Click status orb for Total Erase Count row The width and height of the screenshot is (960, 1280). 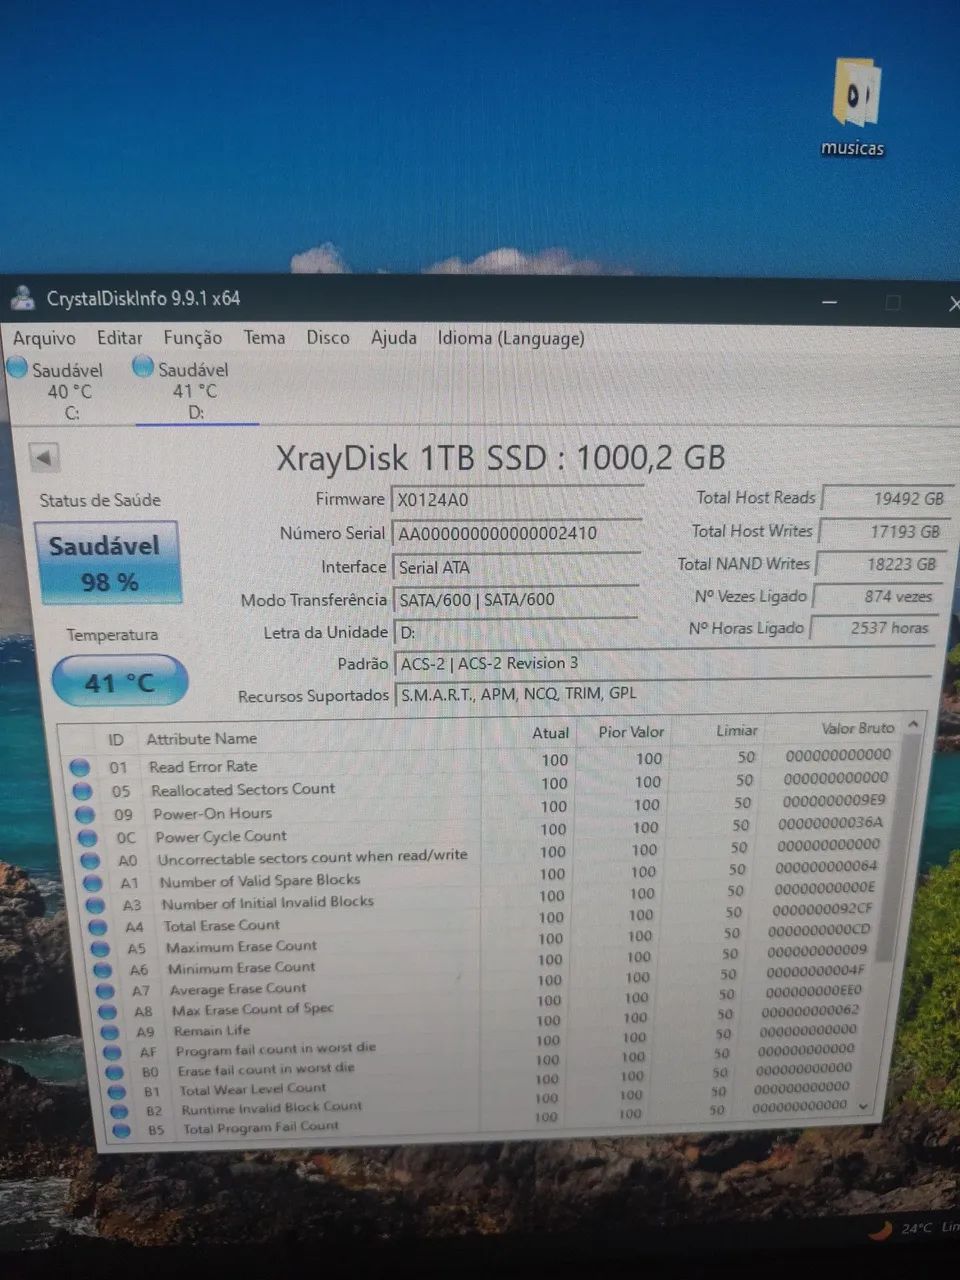pyautogui.click(x=98, y=928)
